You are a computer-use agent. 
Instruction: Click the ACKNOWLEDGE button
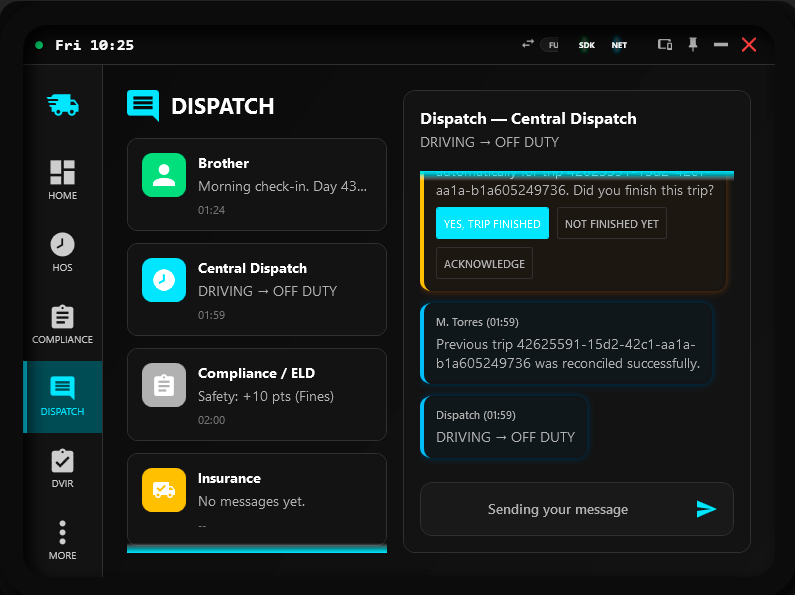click(x=484, y=263)
